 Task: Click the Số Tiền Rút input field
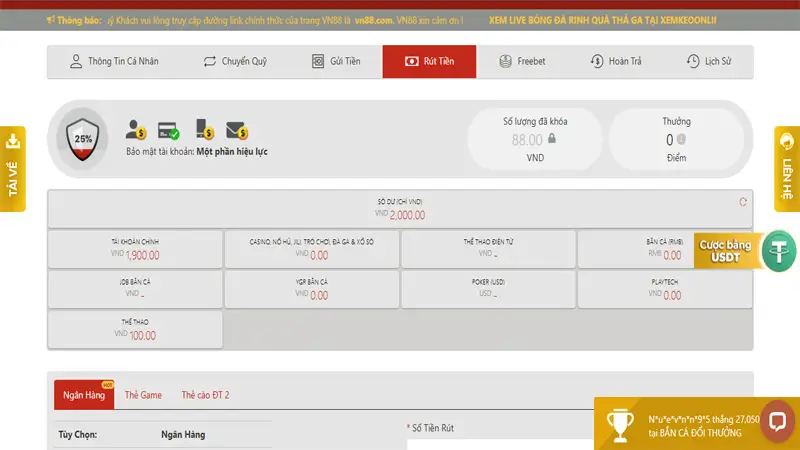click(x=500, y=444)
